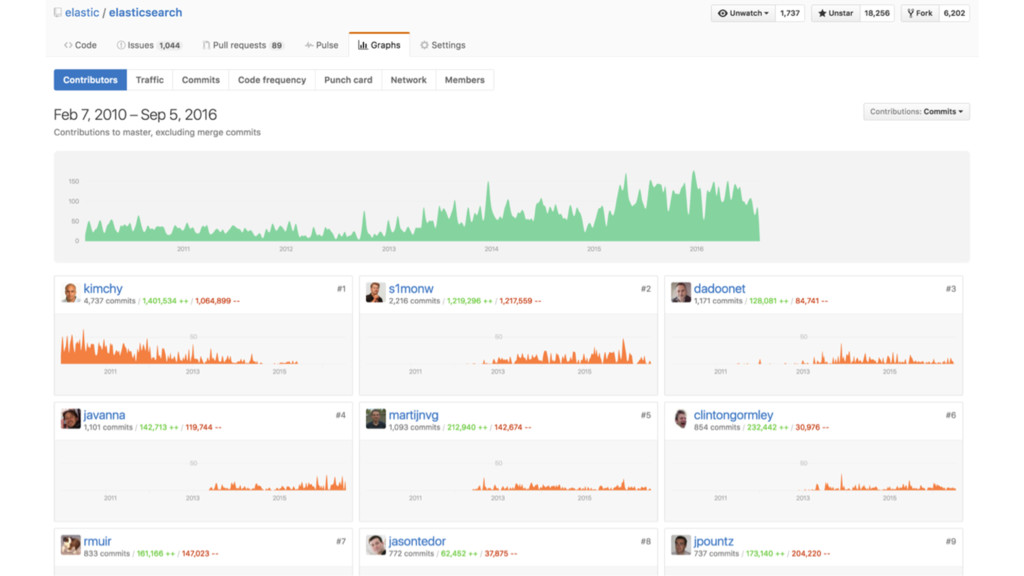Click the stargazers count 18,256
Viewport: 1024px width, 576px height.
coord(876,13)
